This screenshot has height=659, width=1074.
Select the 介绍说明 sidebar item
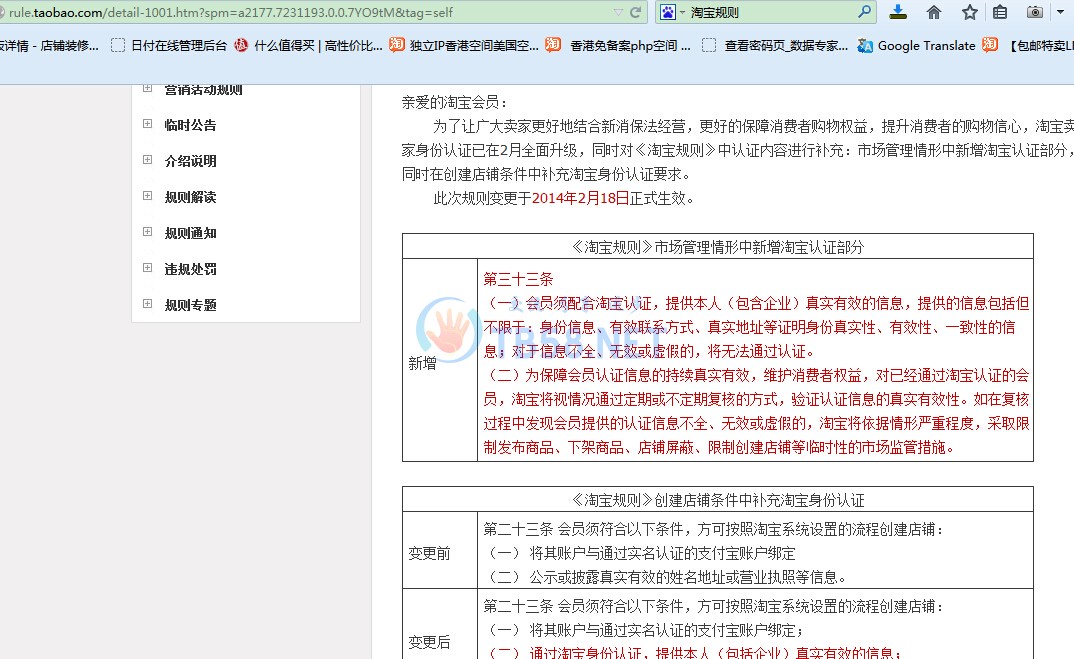tap(190, 161)
